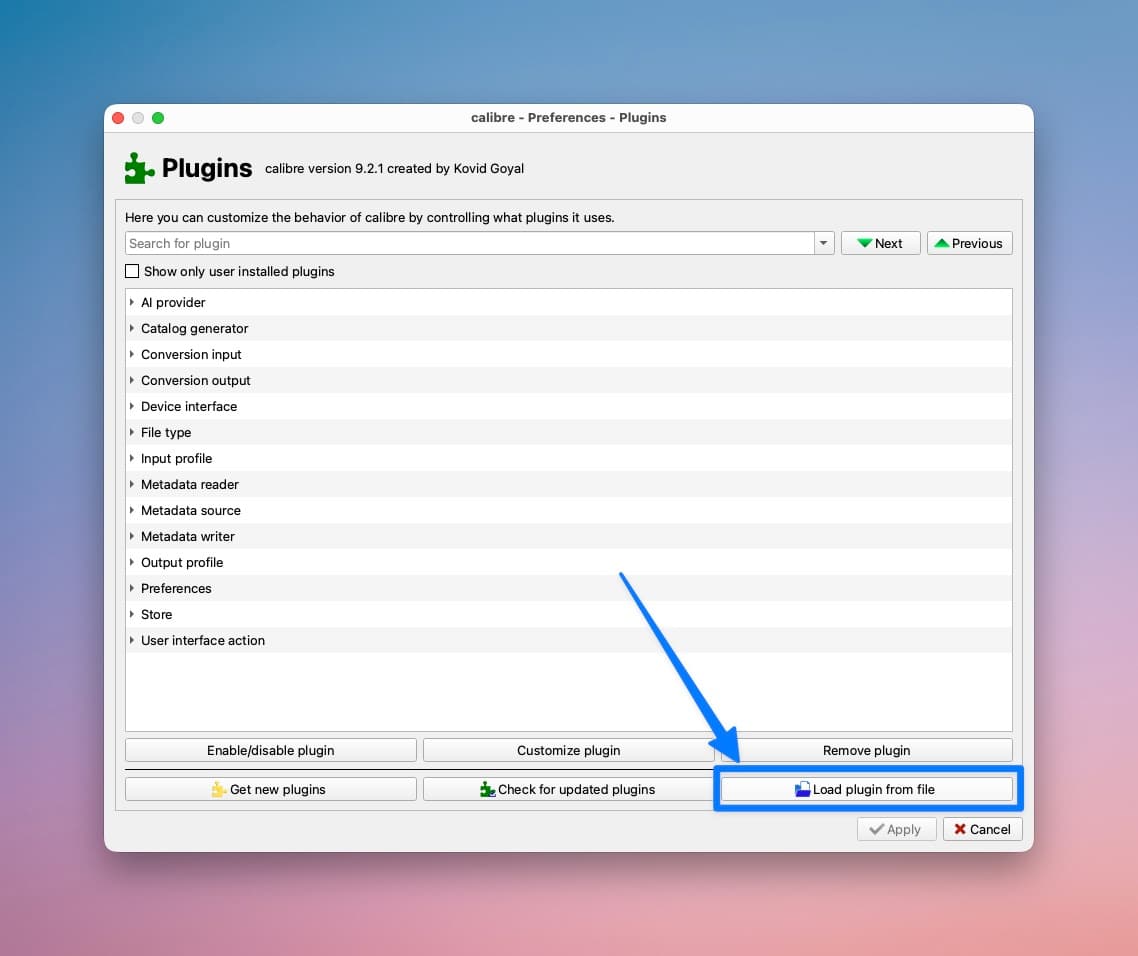Expand the User interface action category
Image resolution: width=1138 pixels, height=956 pixels.
[131, 640]
